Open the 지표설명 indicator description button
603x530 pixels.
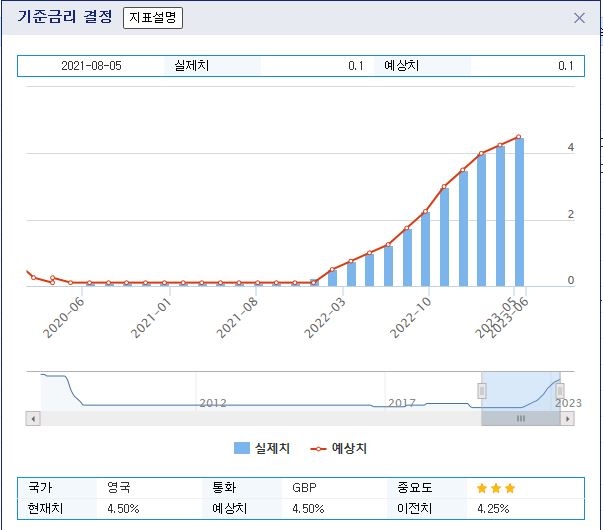click(x=153, y=18)
